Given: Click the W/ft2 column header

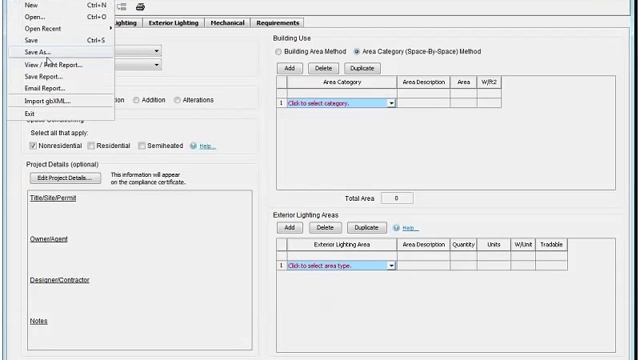Looking at the screenshot, I should coord(489,82).
